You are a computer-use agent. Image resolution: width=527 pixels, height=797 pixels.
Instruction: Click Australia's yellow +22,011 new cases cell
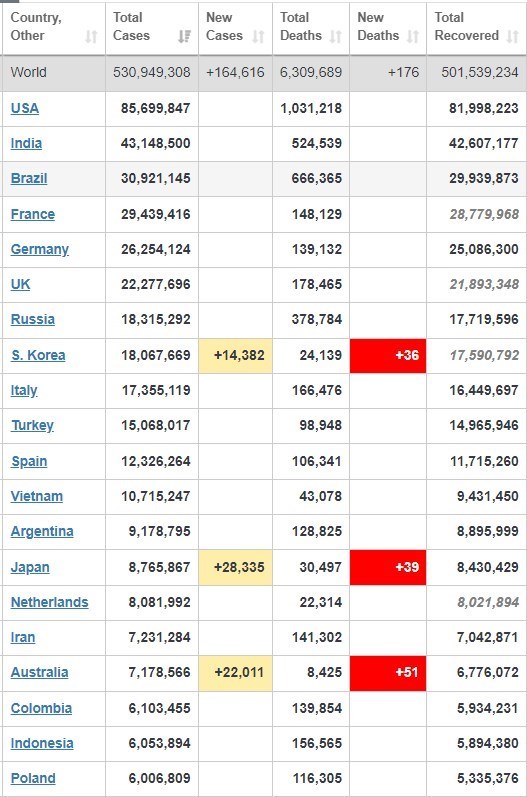(x=235, y=673)
